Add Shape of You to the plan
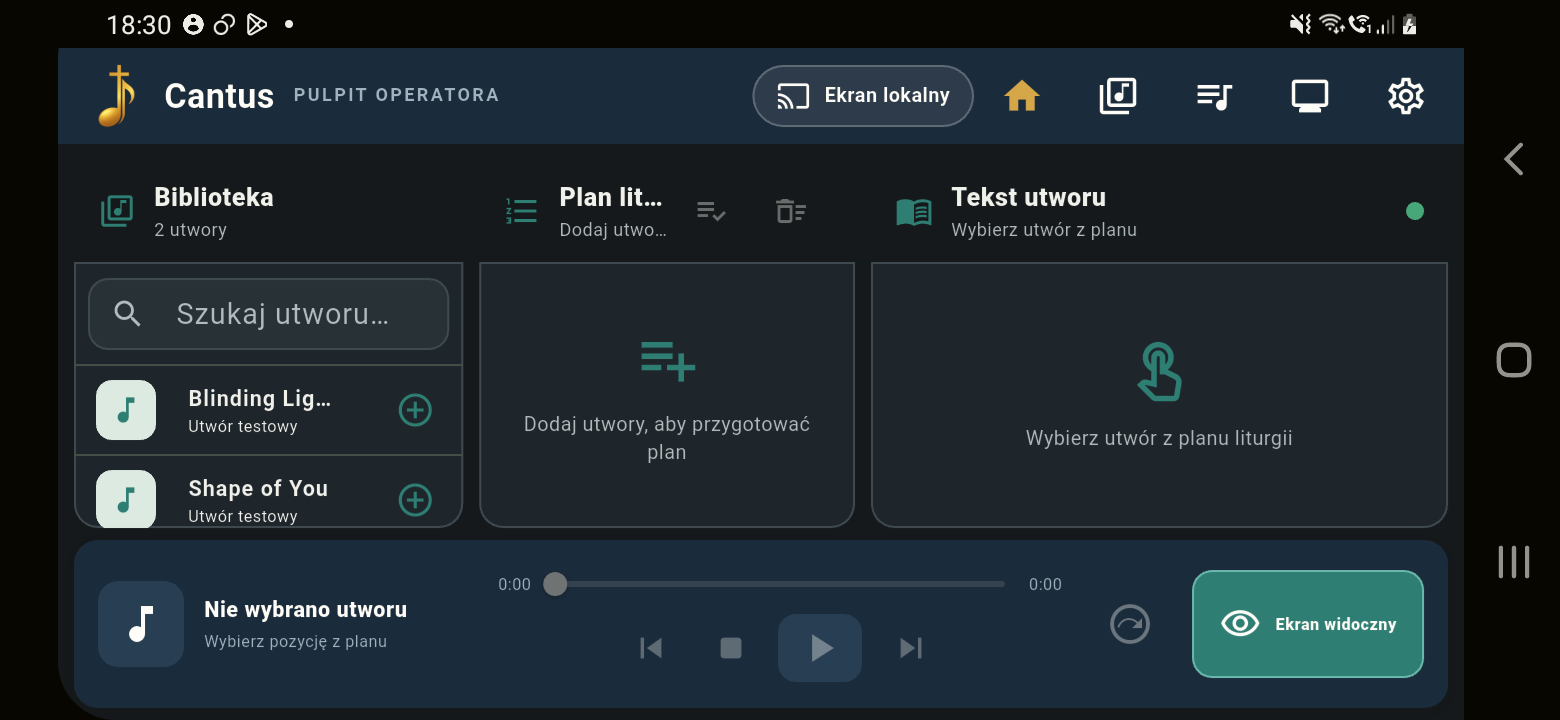The height and width of the screenshot is (720, 1560). coord(415,500)
